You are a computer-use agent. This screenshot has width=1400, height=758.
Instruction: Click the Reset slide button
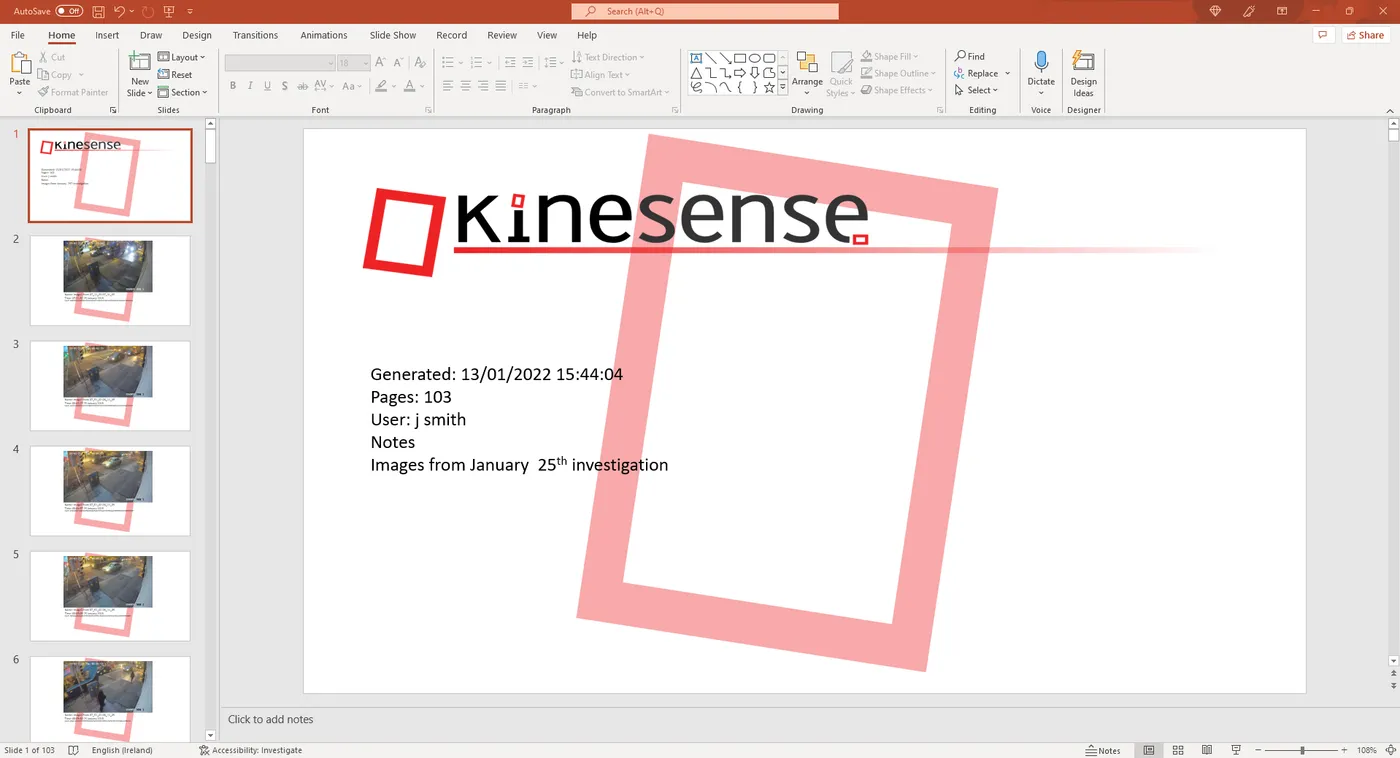coord(175,75)
